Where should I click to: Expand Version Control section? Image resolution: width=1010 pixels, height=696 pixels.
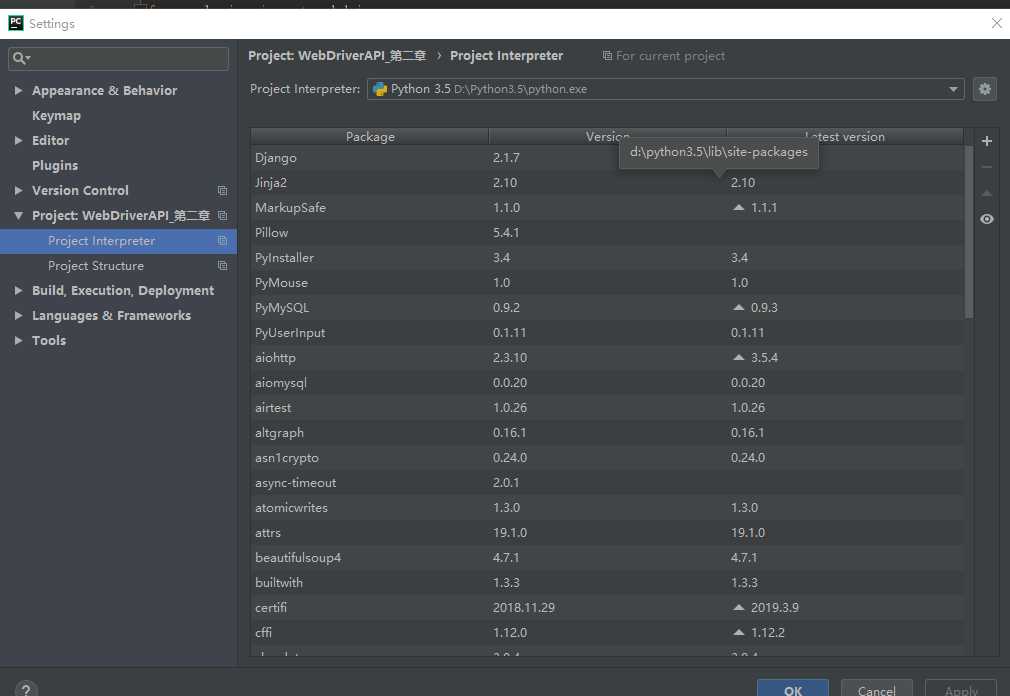[18, 191]
